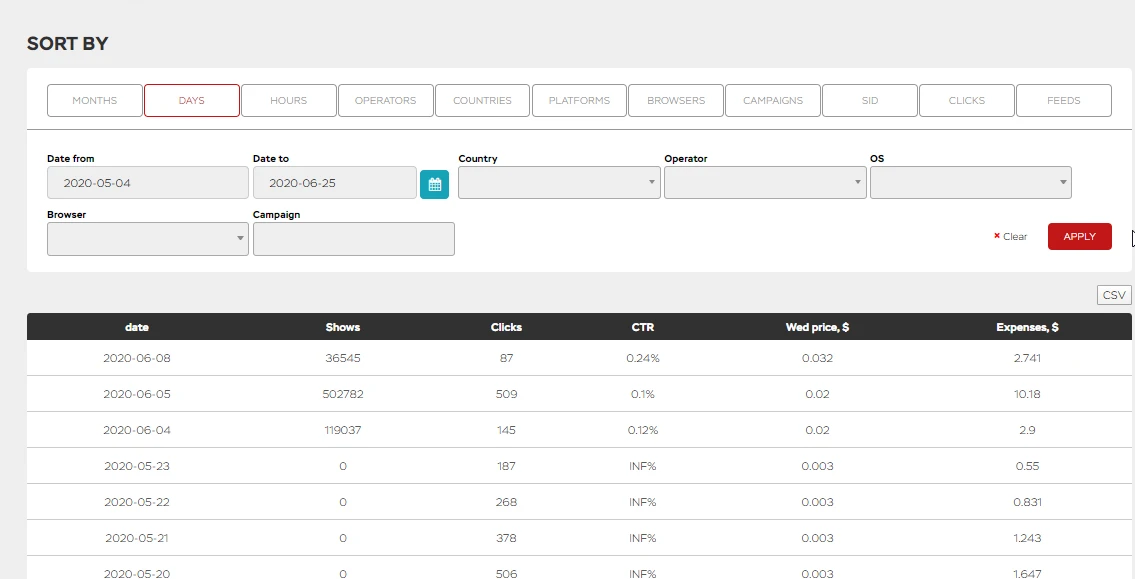Switch to the HOURS tab
Viewport: 1135px width, 579px height.
[289, 101]
